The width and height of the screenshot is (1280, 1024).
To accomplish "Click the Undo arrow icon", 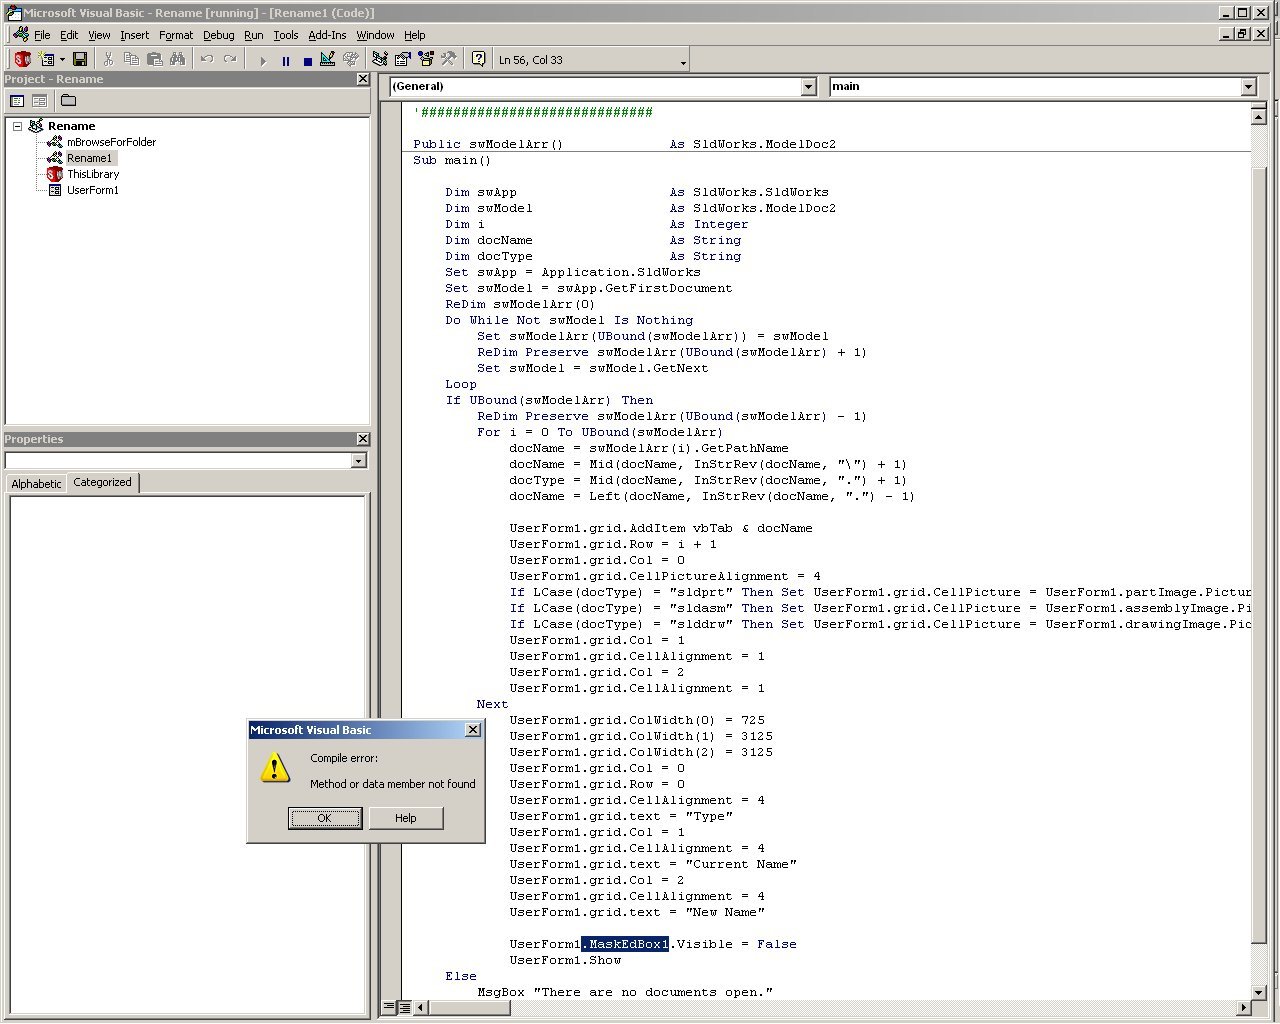I will pyautogui.click(x=207, y=60).
